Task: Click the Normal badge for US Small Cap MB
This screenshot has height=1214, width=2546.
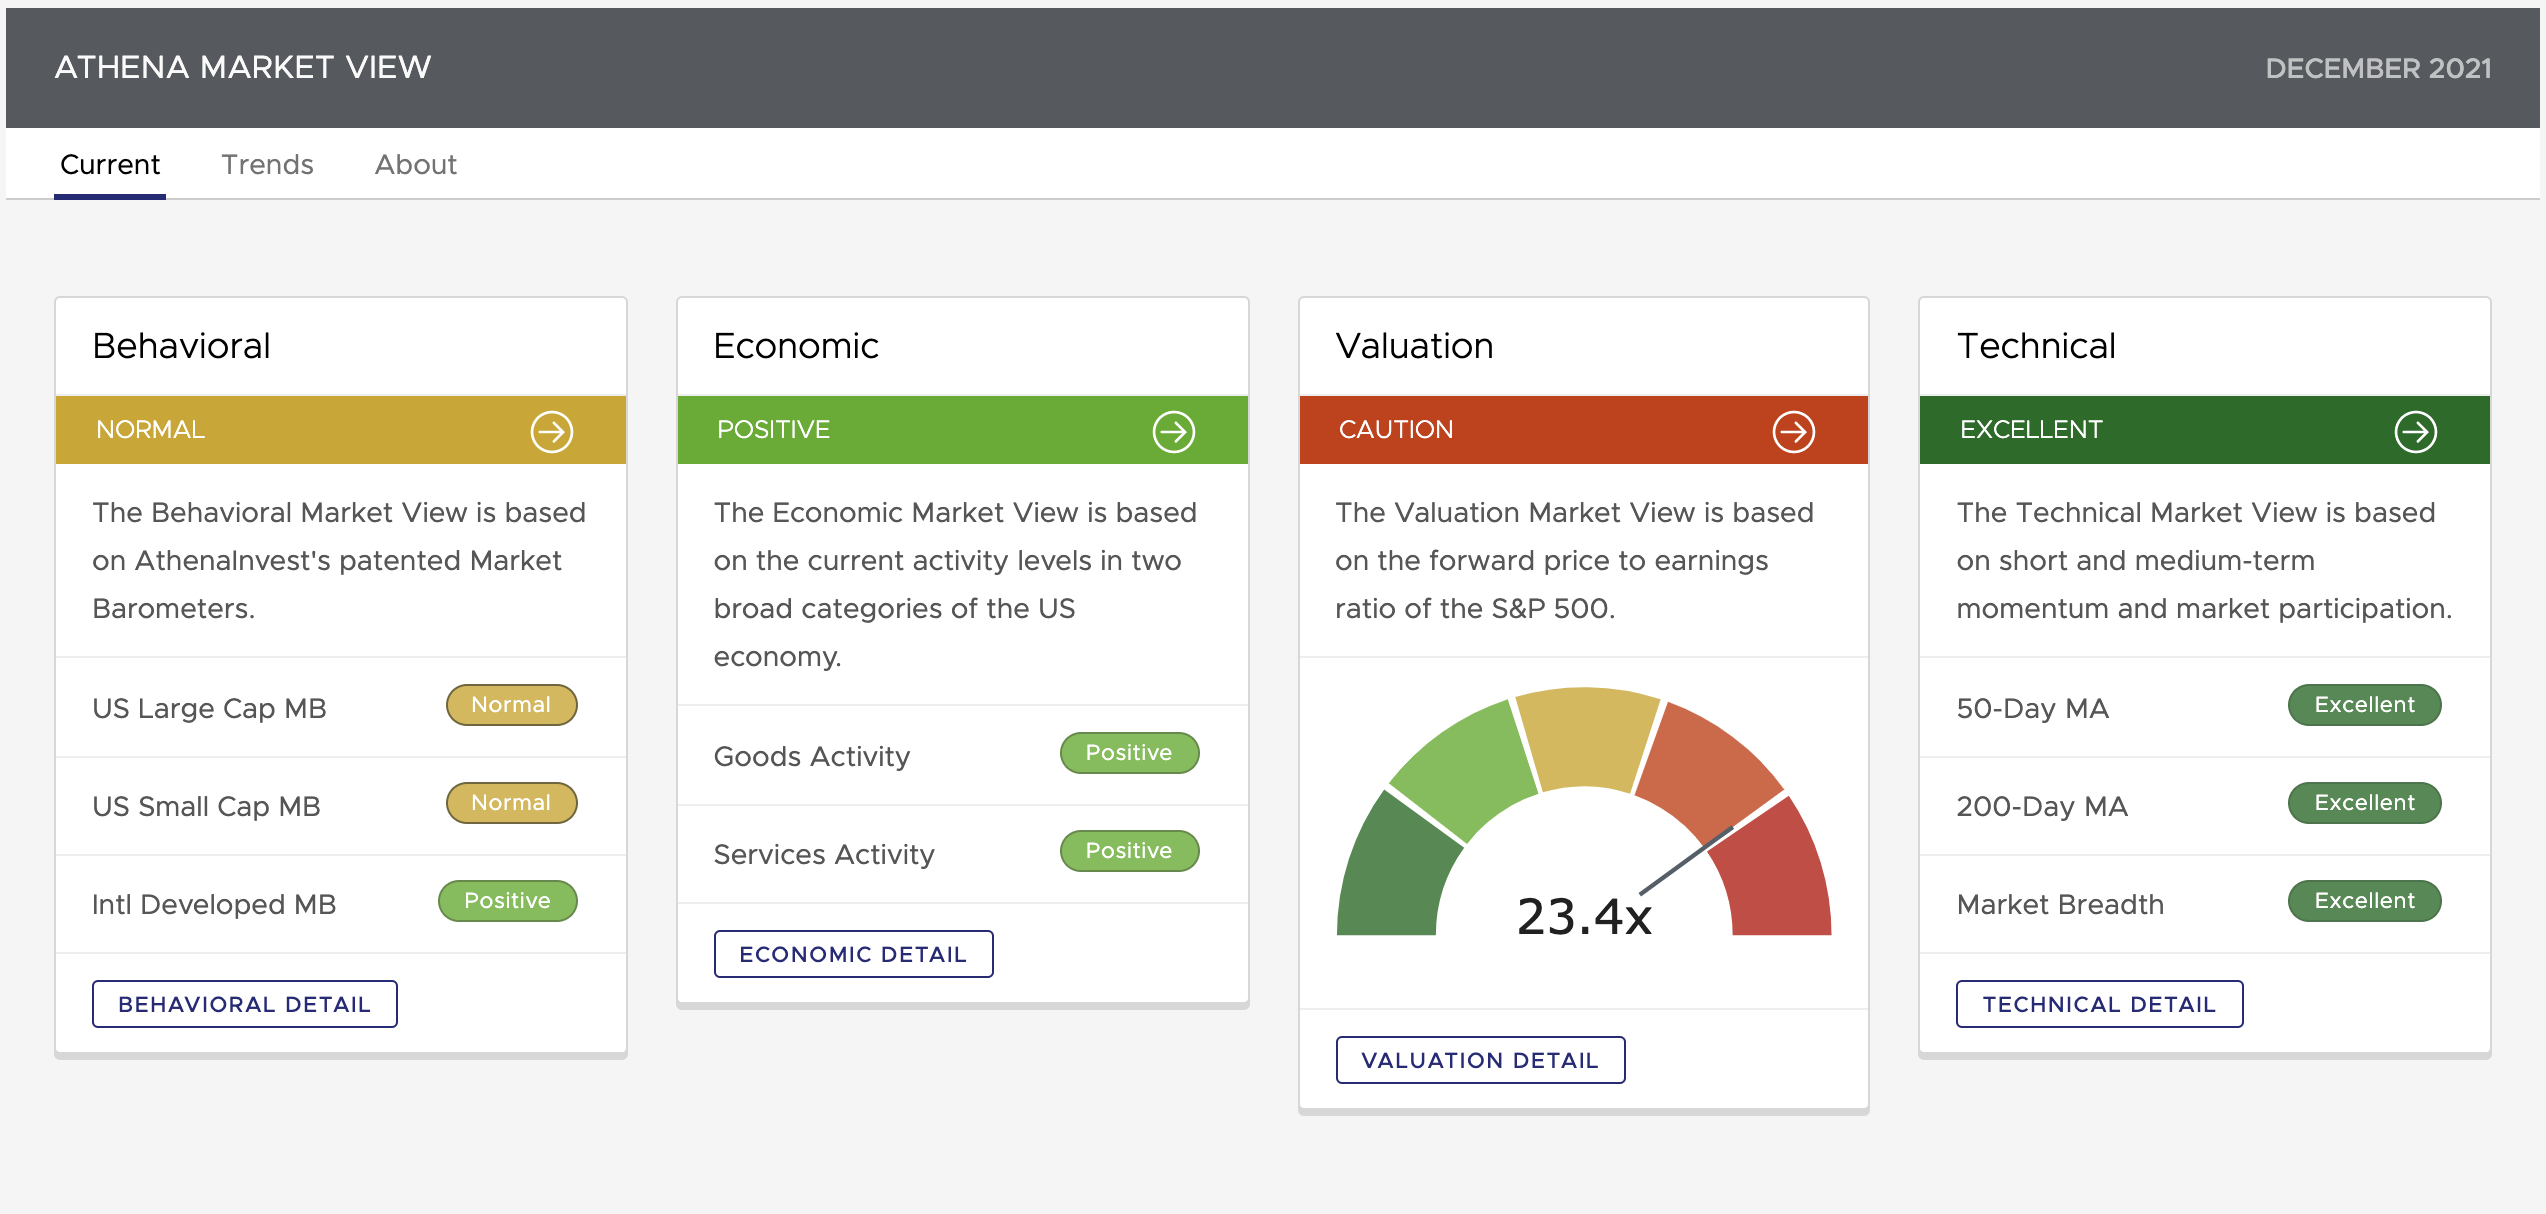Action: click(511, 802)
